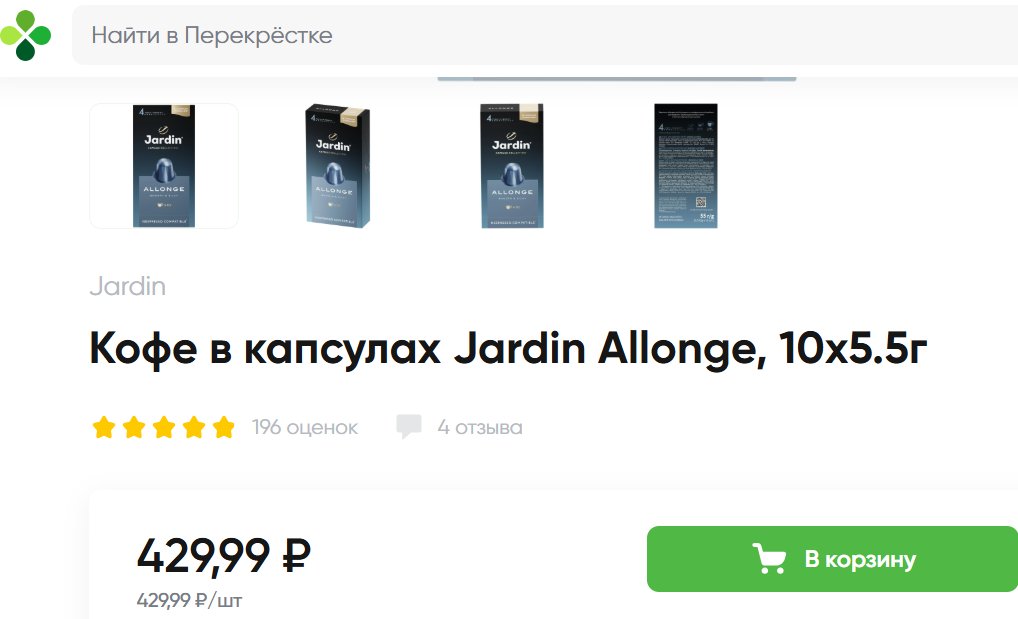This screenshot has width=1018, height=619.
Task: Click the fourth yellow rating star
Action: [x=193, y=427]
